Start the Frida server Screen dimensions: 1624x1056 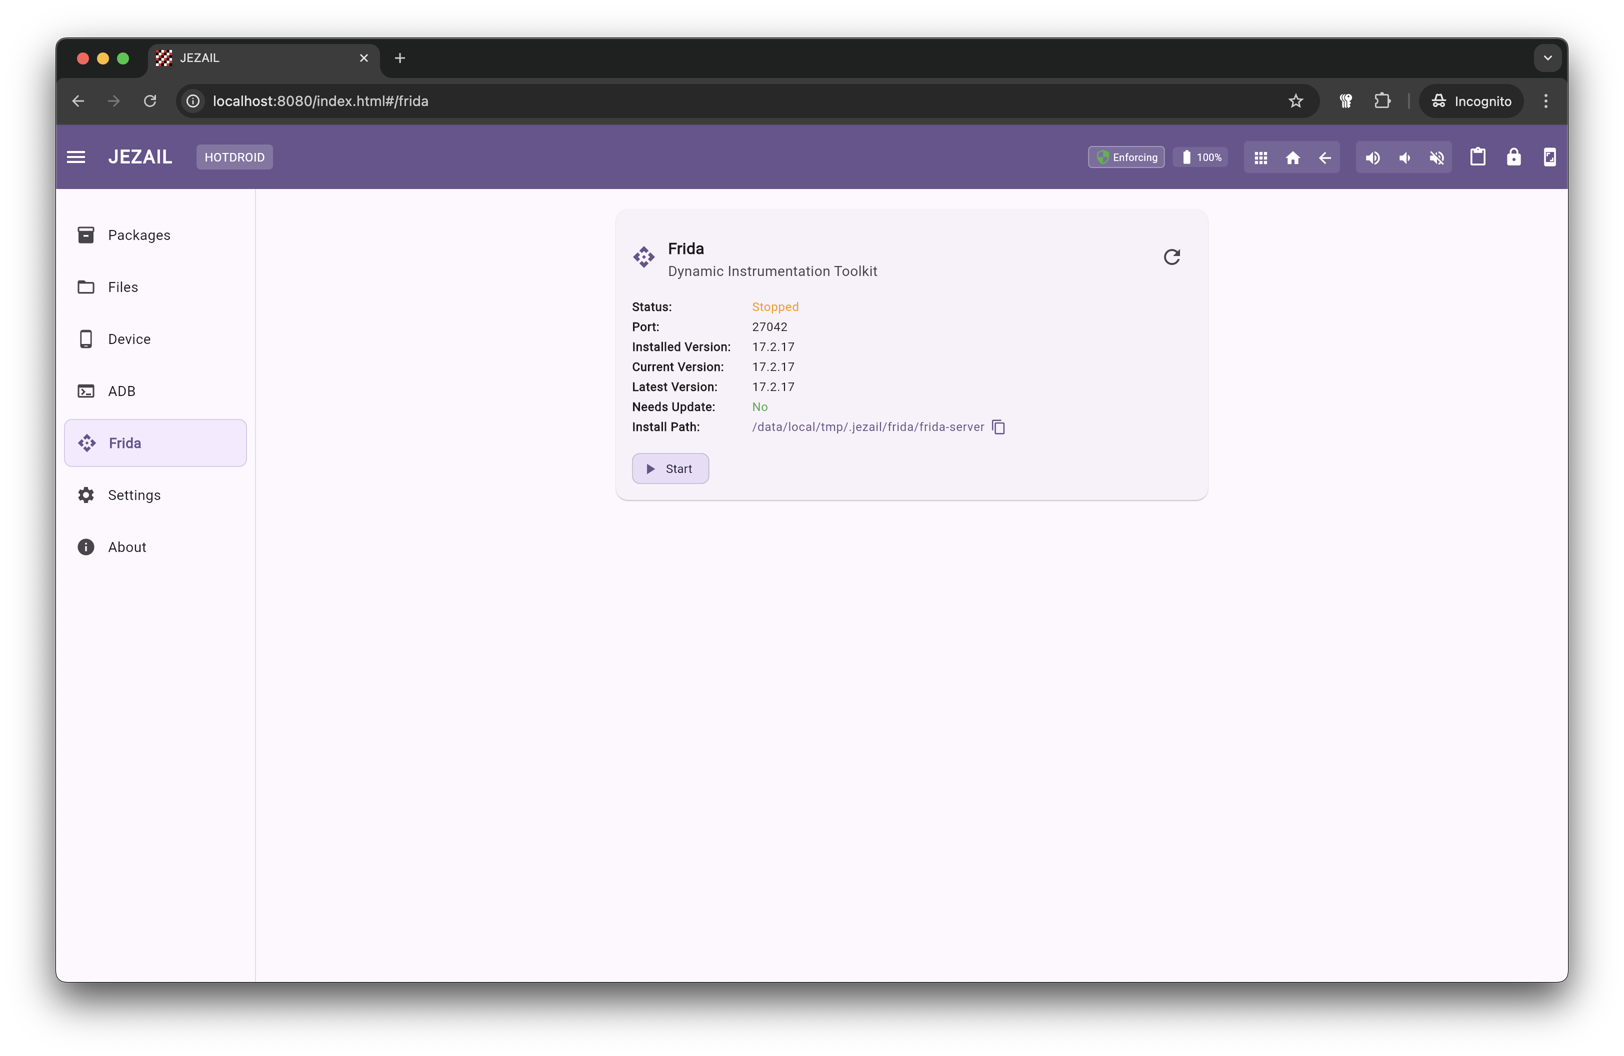[670, 468]
